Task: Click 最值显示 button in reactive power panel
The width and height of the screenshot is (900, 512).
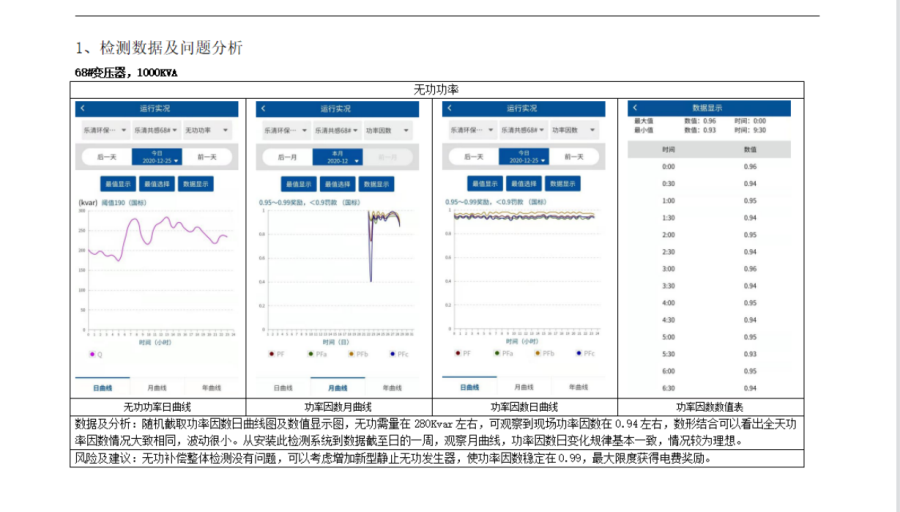Action: pos(117,185)
